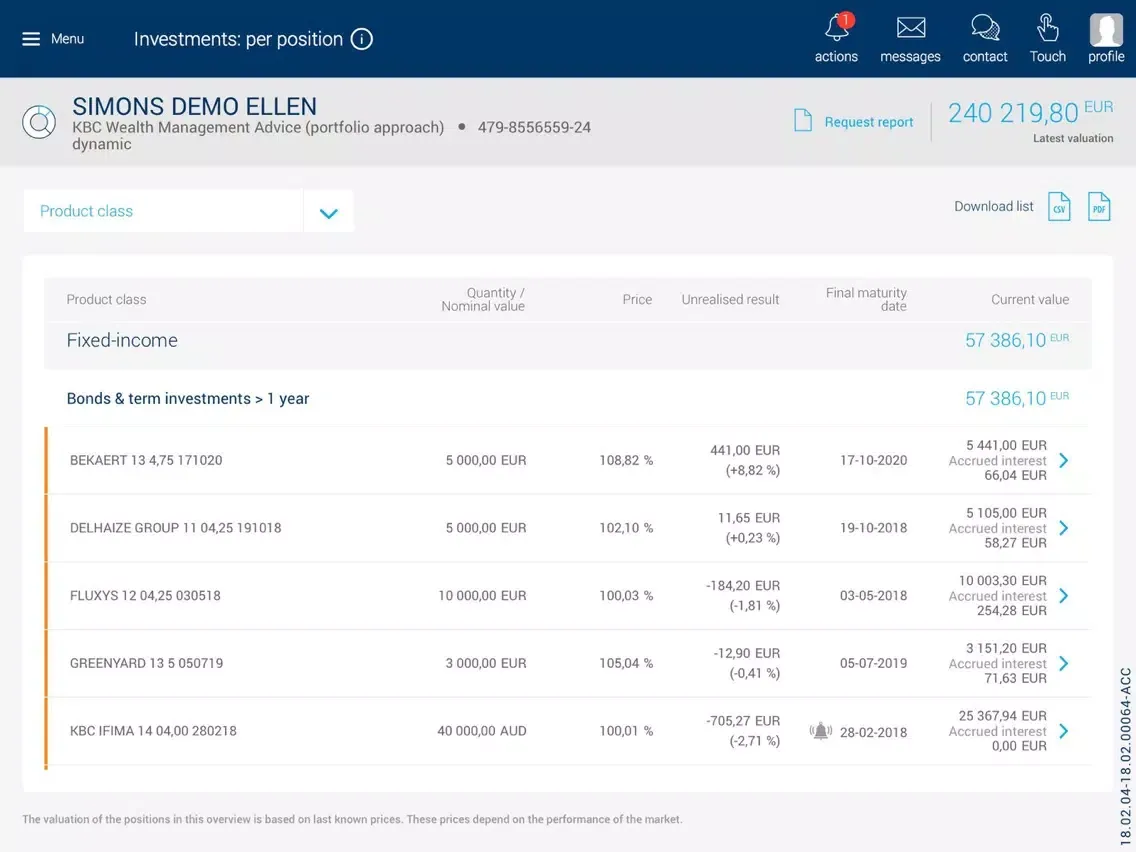Click the 17-10-2020 maturity date
Image resolution: width=1136 pixels, height=852 pixels.
coord(873,460)
